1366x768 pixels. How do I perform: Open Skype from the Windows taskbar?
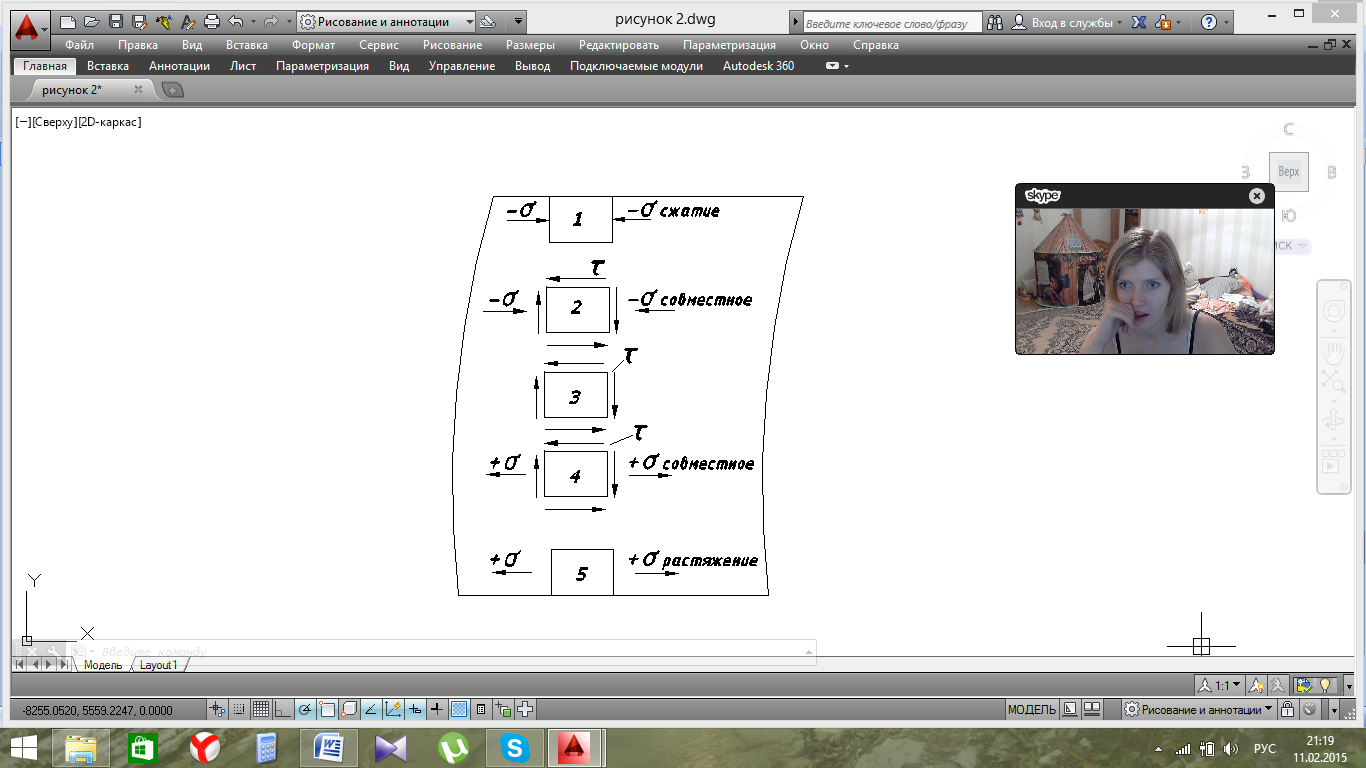(516, 747)
